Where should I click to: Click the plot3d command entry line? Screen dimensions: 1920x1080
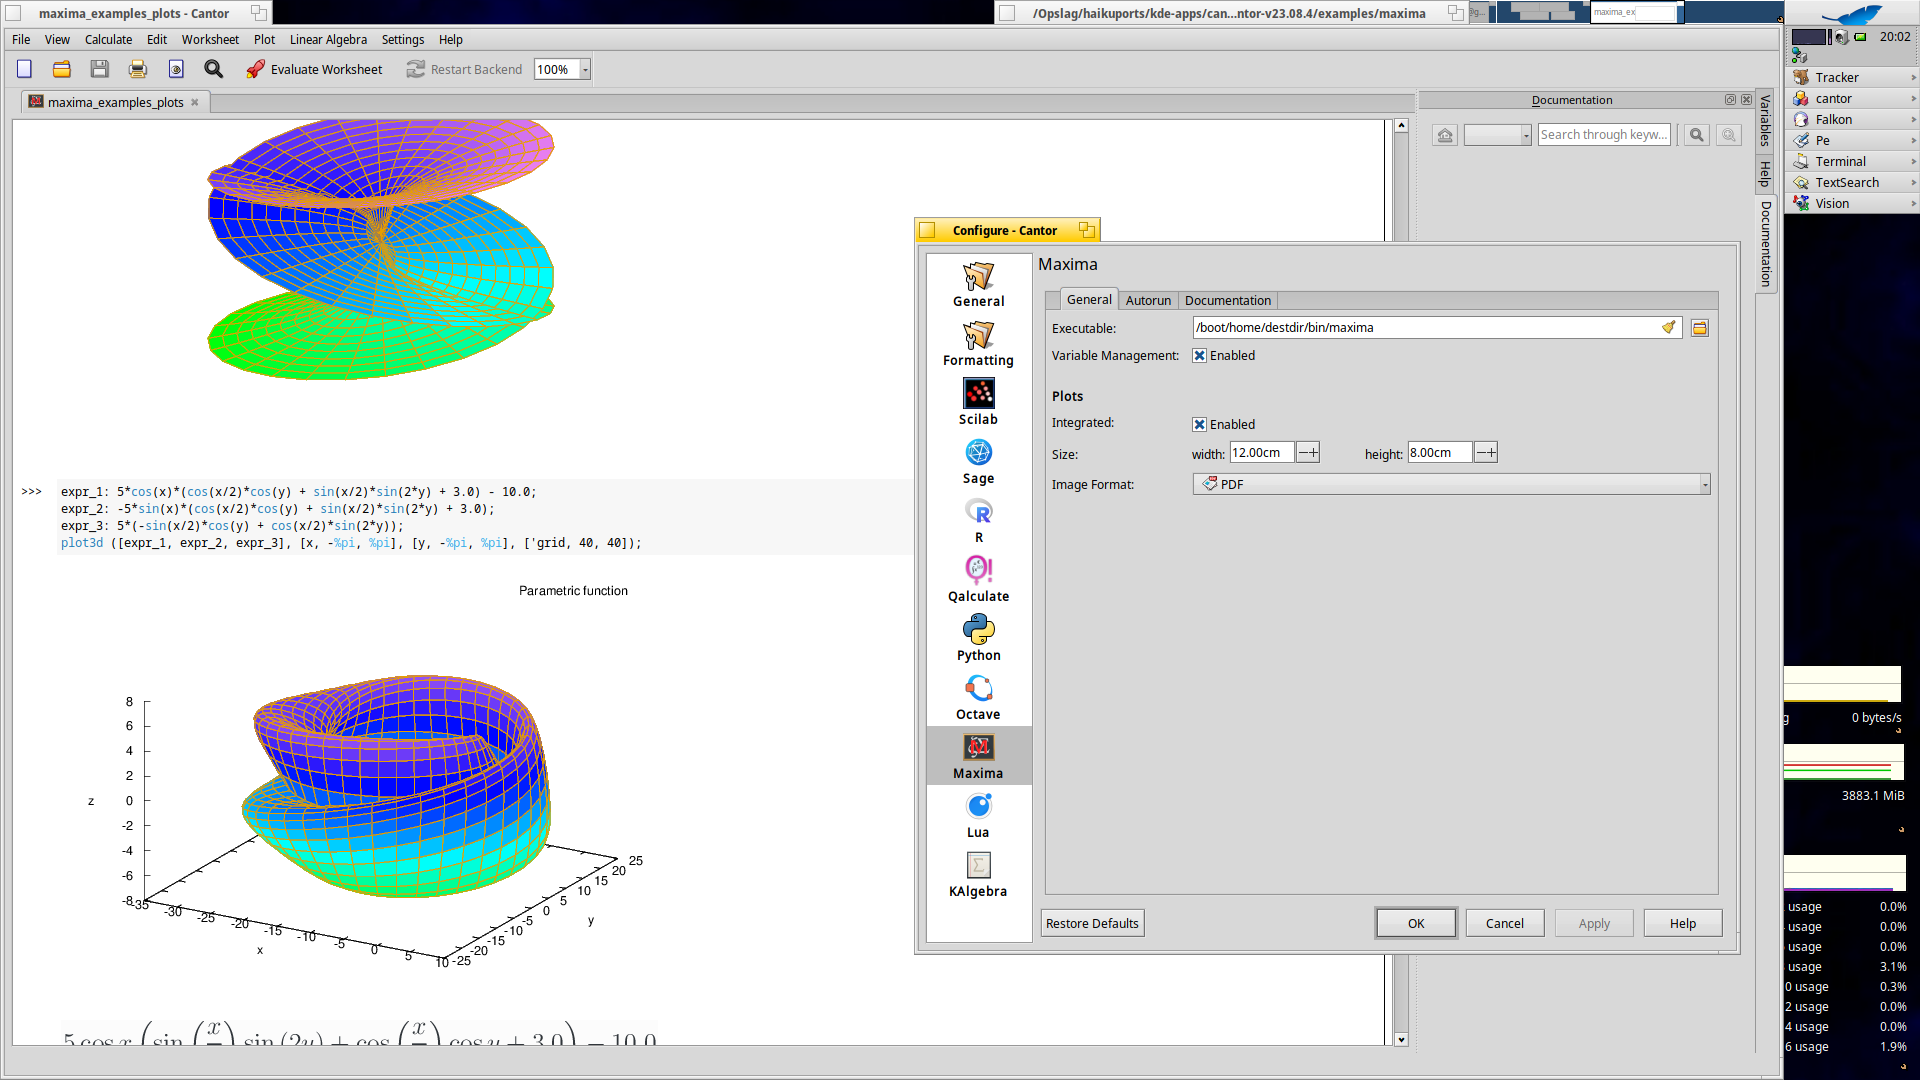[x=351, y=543]
